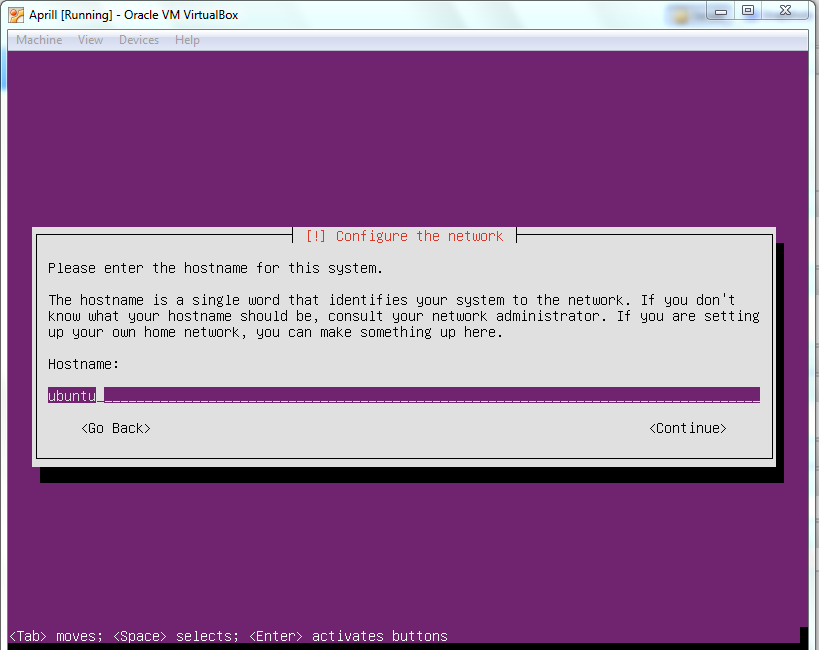819x650 pixels.
Task: Click the VirtualBox icon in title bar
Action: (16, 15)
